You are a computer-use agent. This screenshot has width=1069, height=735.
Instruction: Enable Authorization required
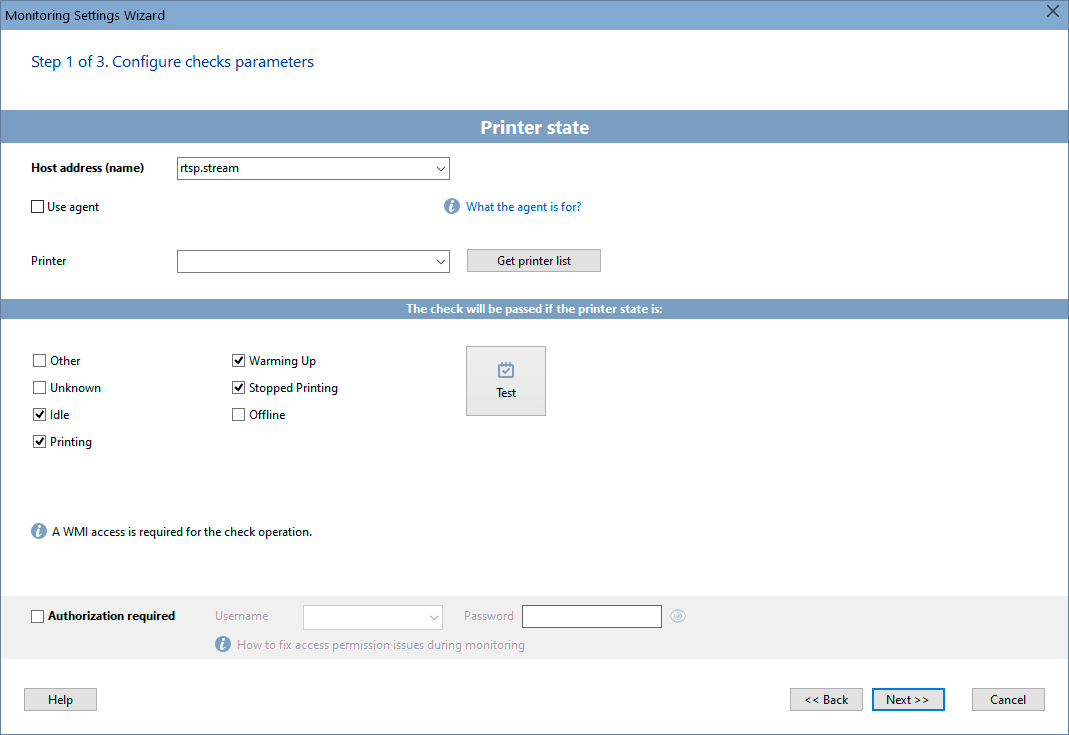(37, 616)
